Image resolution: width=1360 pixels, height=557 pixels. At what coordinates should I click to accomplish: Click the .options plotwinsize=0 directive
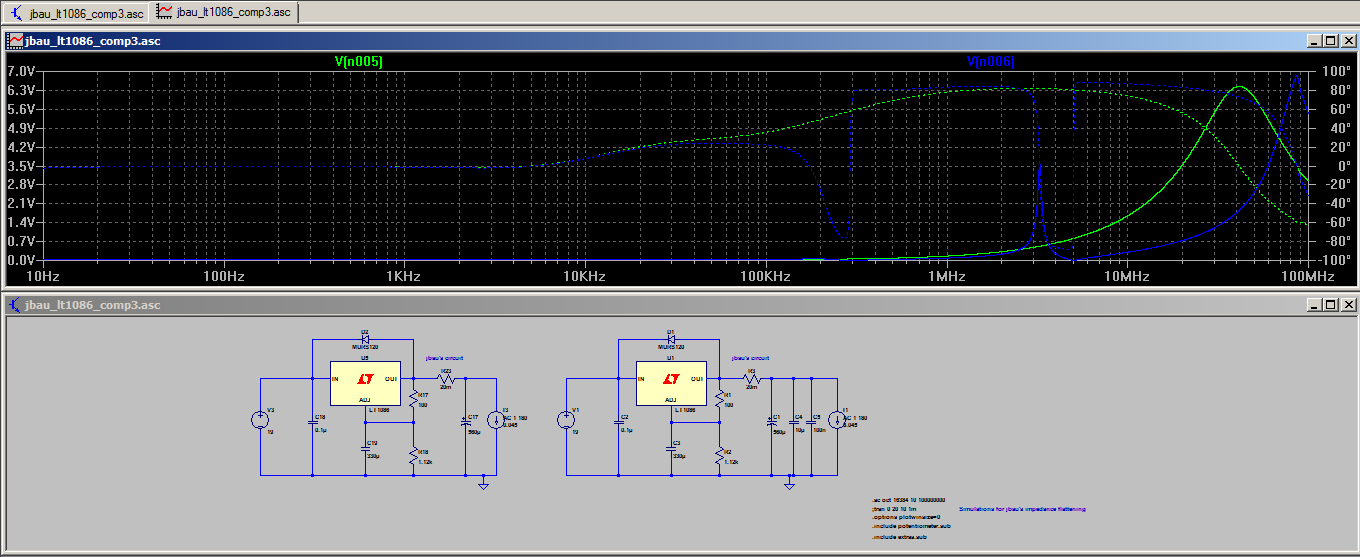pyautogui.click(x=906, y=517)
